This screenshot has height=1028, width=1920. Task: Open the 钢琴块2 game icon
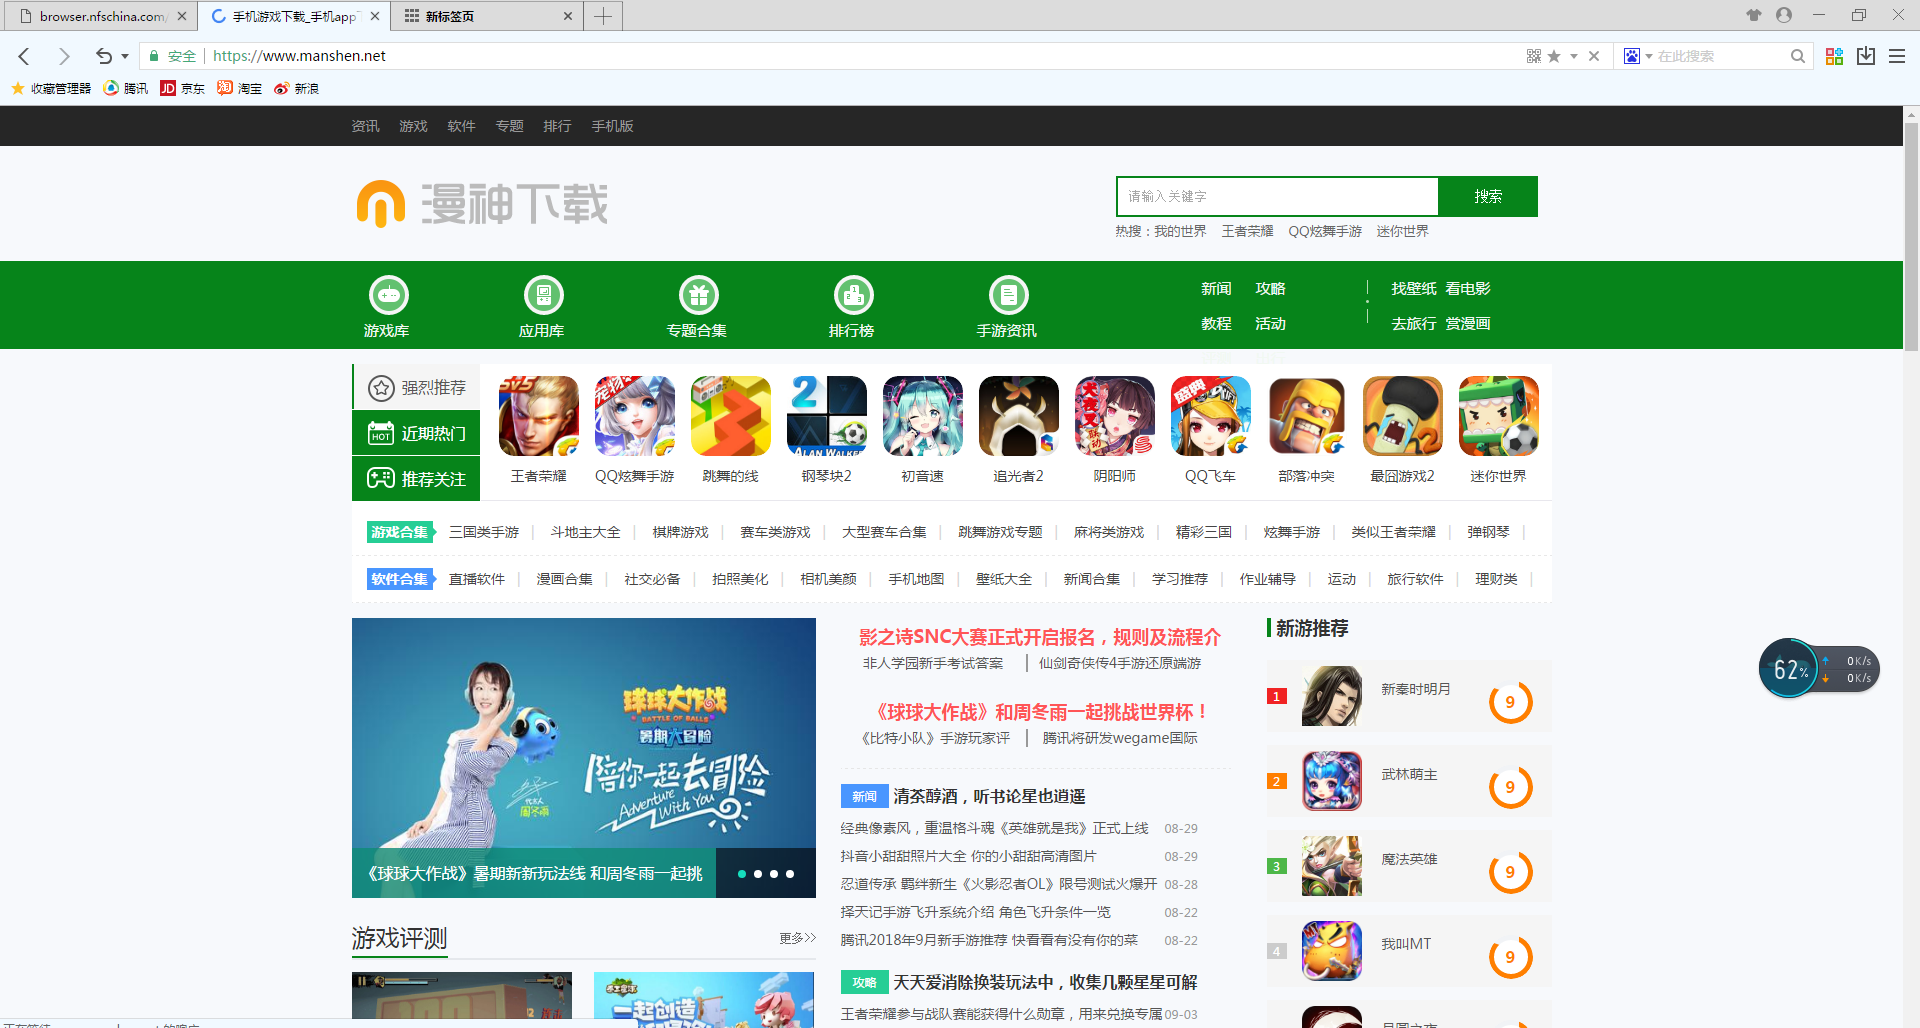click(x=827, y=416)
